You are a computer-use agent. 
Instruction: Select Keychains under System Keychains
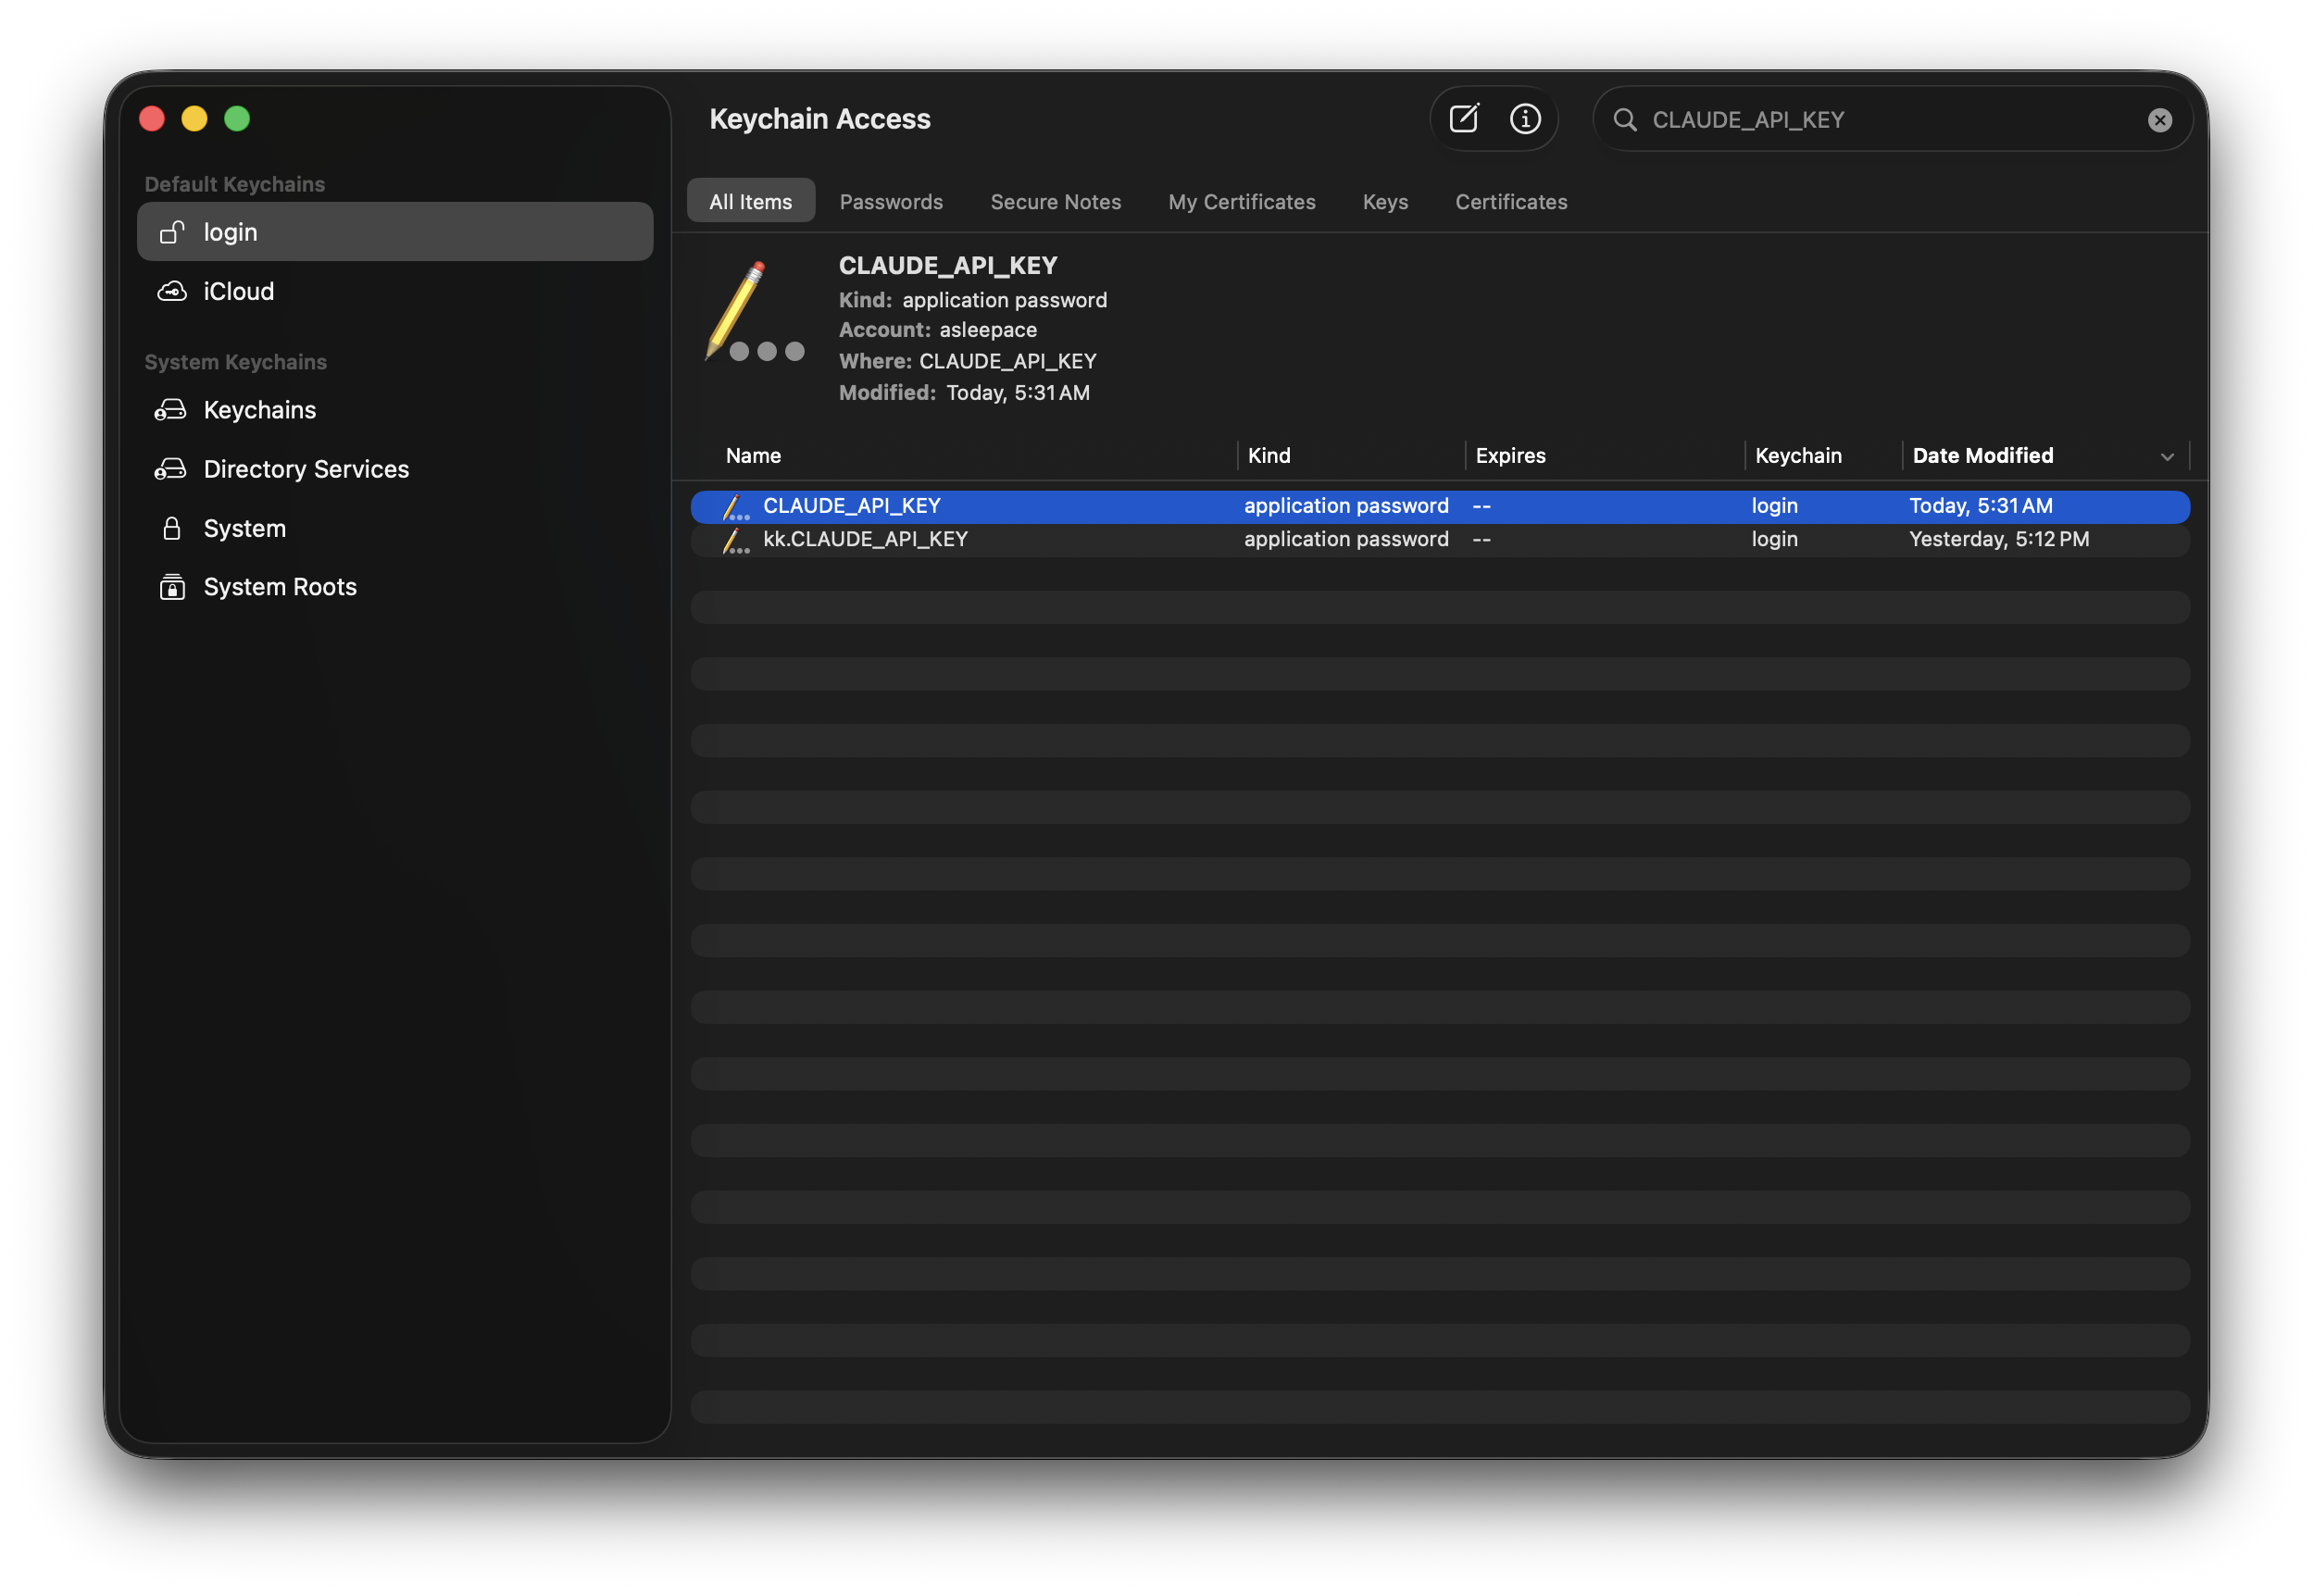(x=259, y=409)
